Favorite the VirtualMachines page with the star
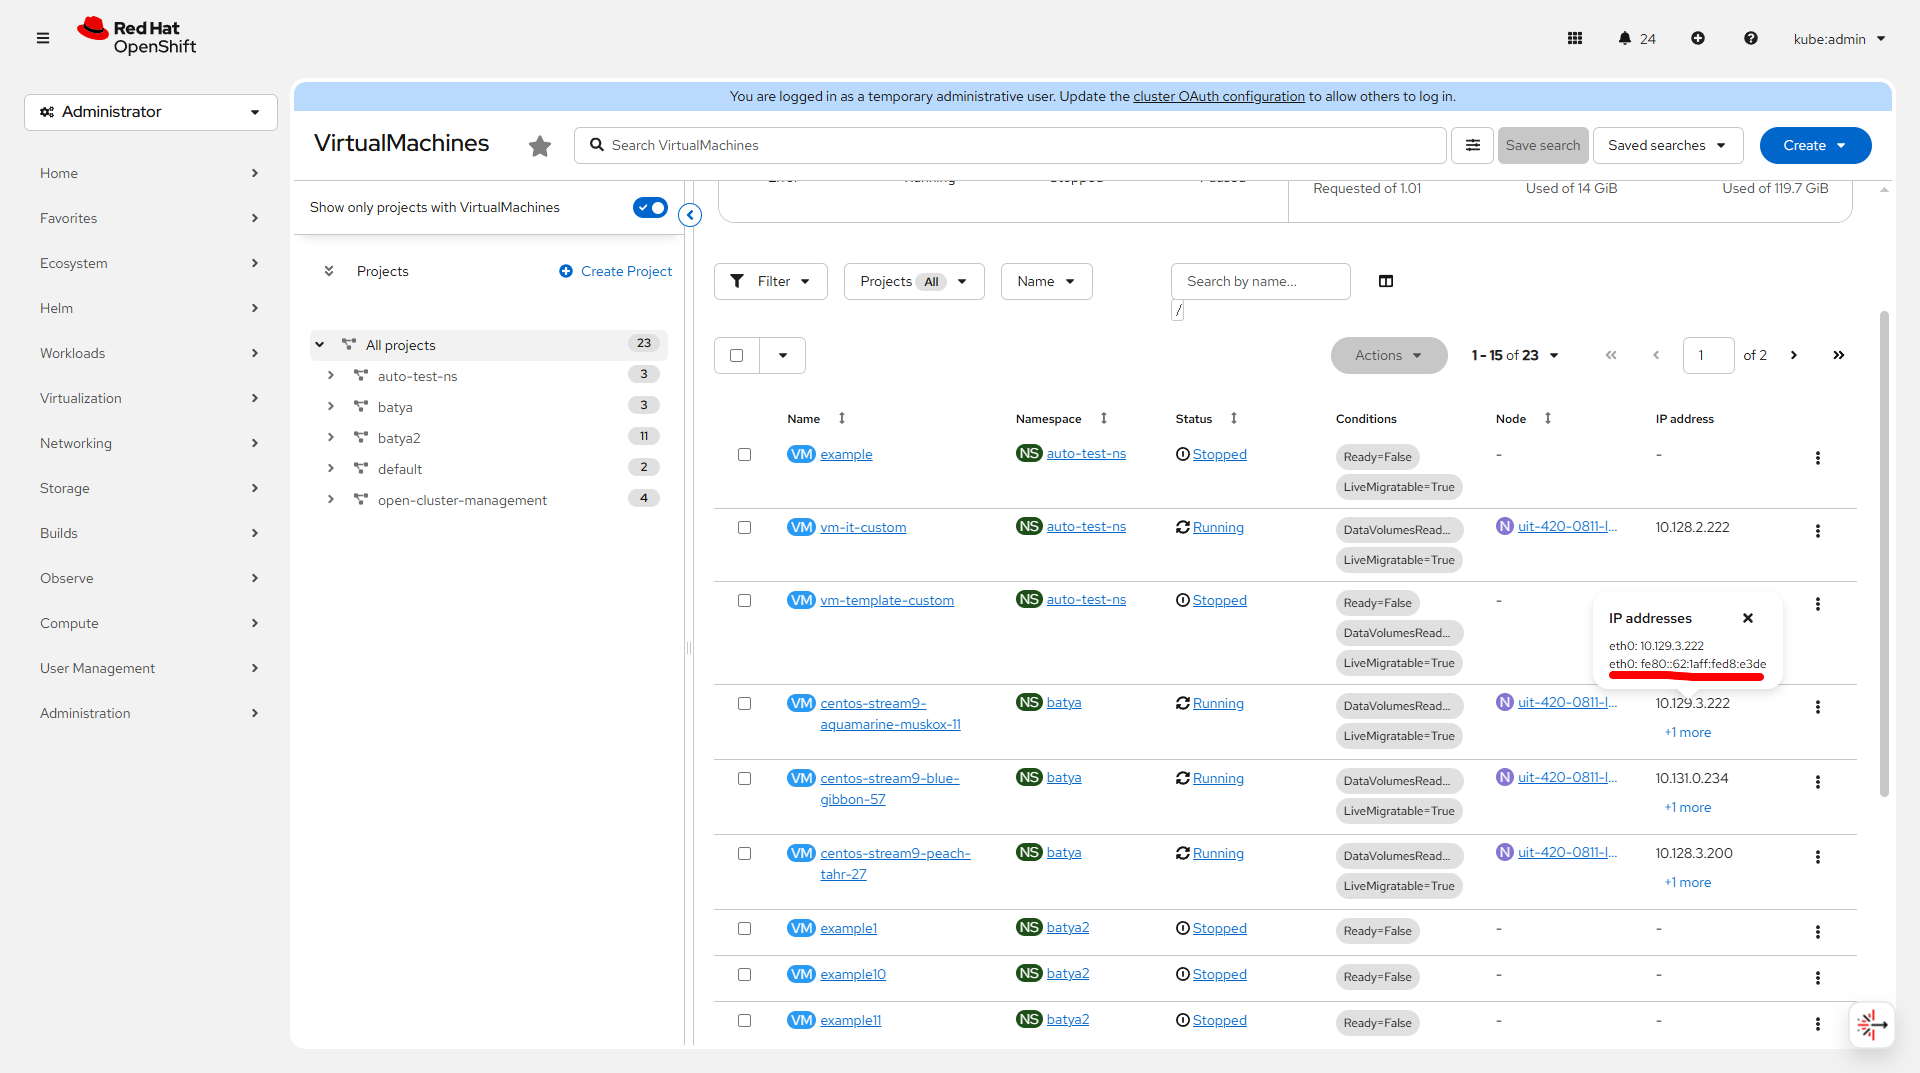The height and width of the screenshot is (1073, 1920). (540, 146)
